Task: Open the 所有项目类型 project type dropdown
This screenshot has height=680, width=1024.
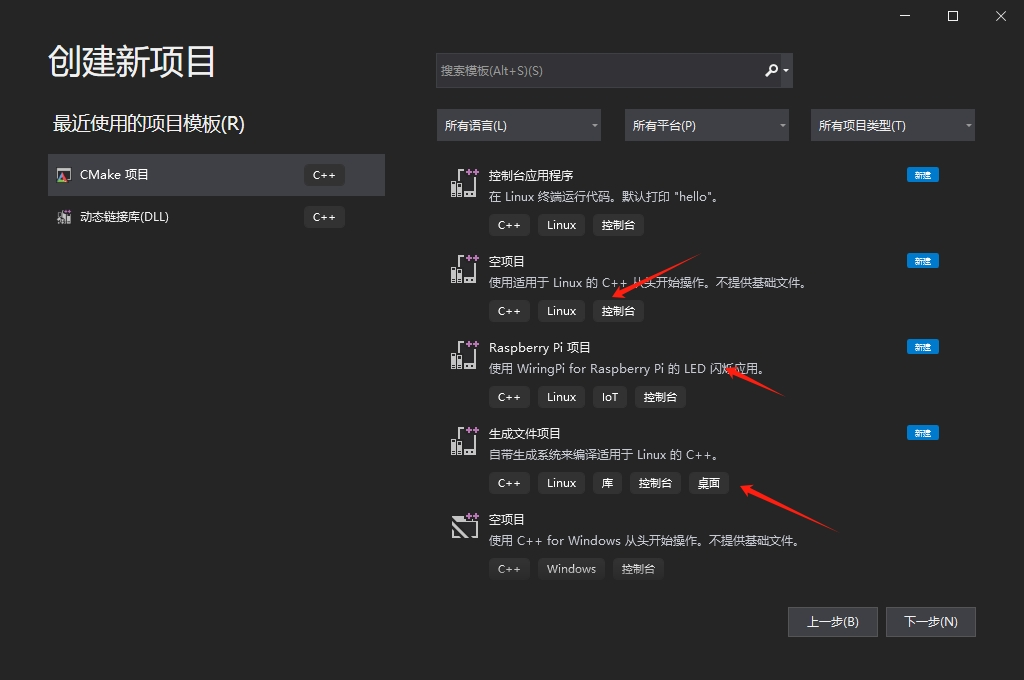Action: [893, 125]
